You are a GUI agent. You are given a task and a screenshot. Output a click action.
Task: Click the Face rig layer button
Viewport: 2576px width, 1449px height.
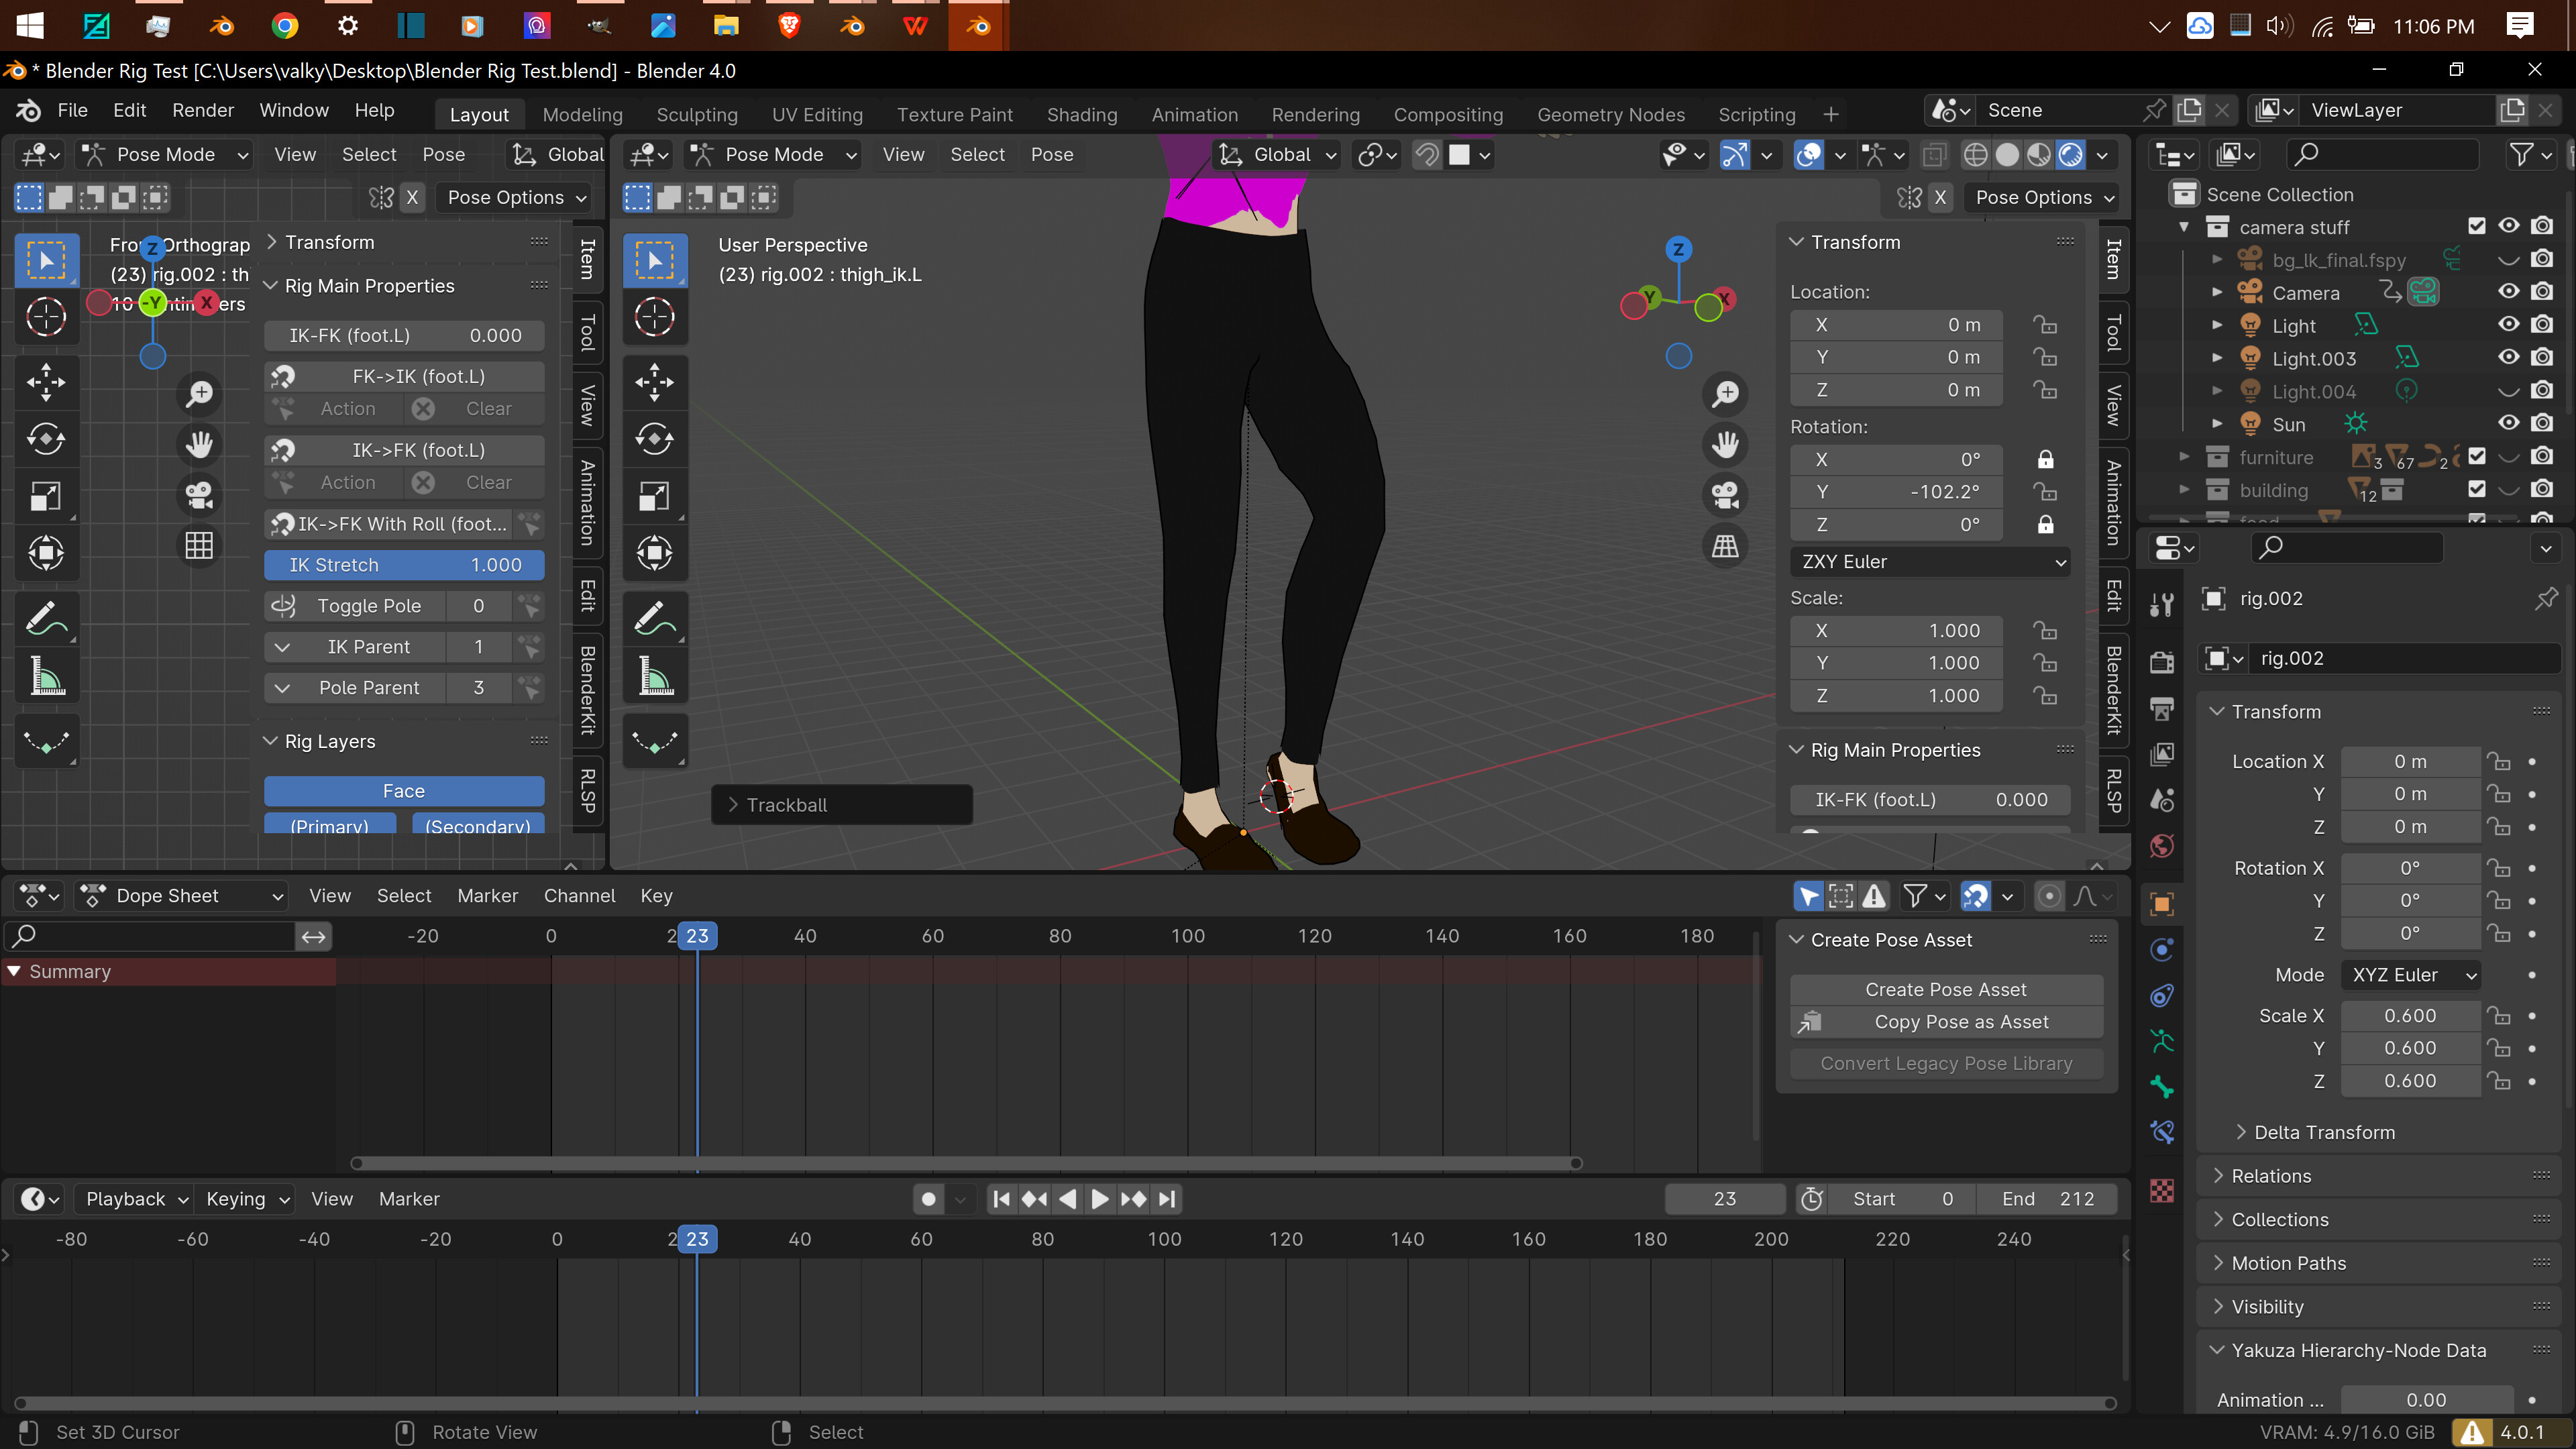[404, 791]
